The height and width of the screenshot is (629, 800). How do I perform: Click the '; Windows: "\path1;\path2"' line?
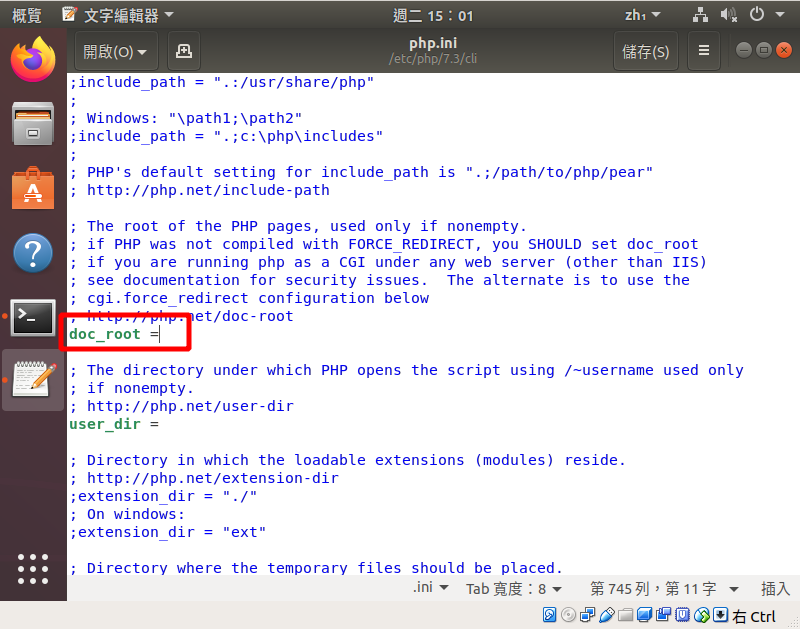click(x=186, y=118)
